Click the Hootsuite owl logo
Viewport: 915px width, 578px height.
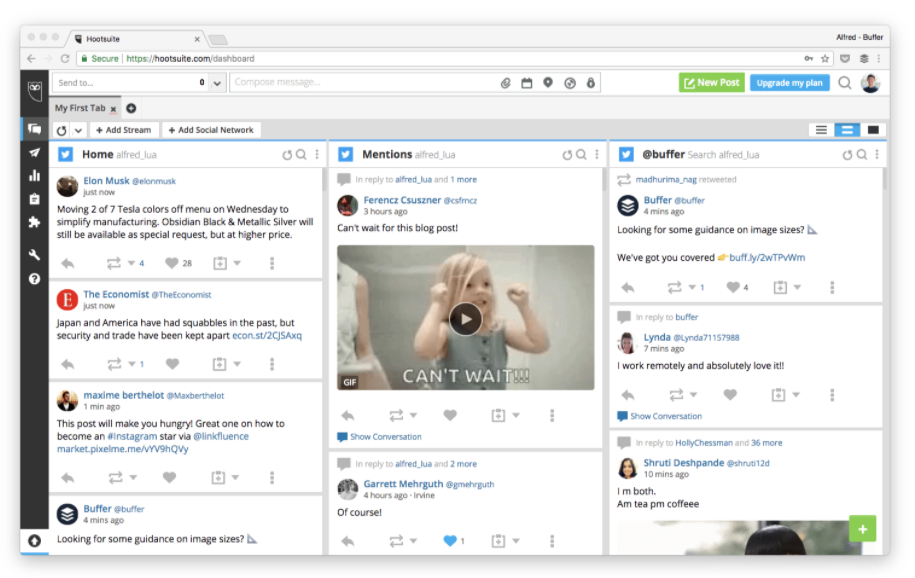35,90
